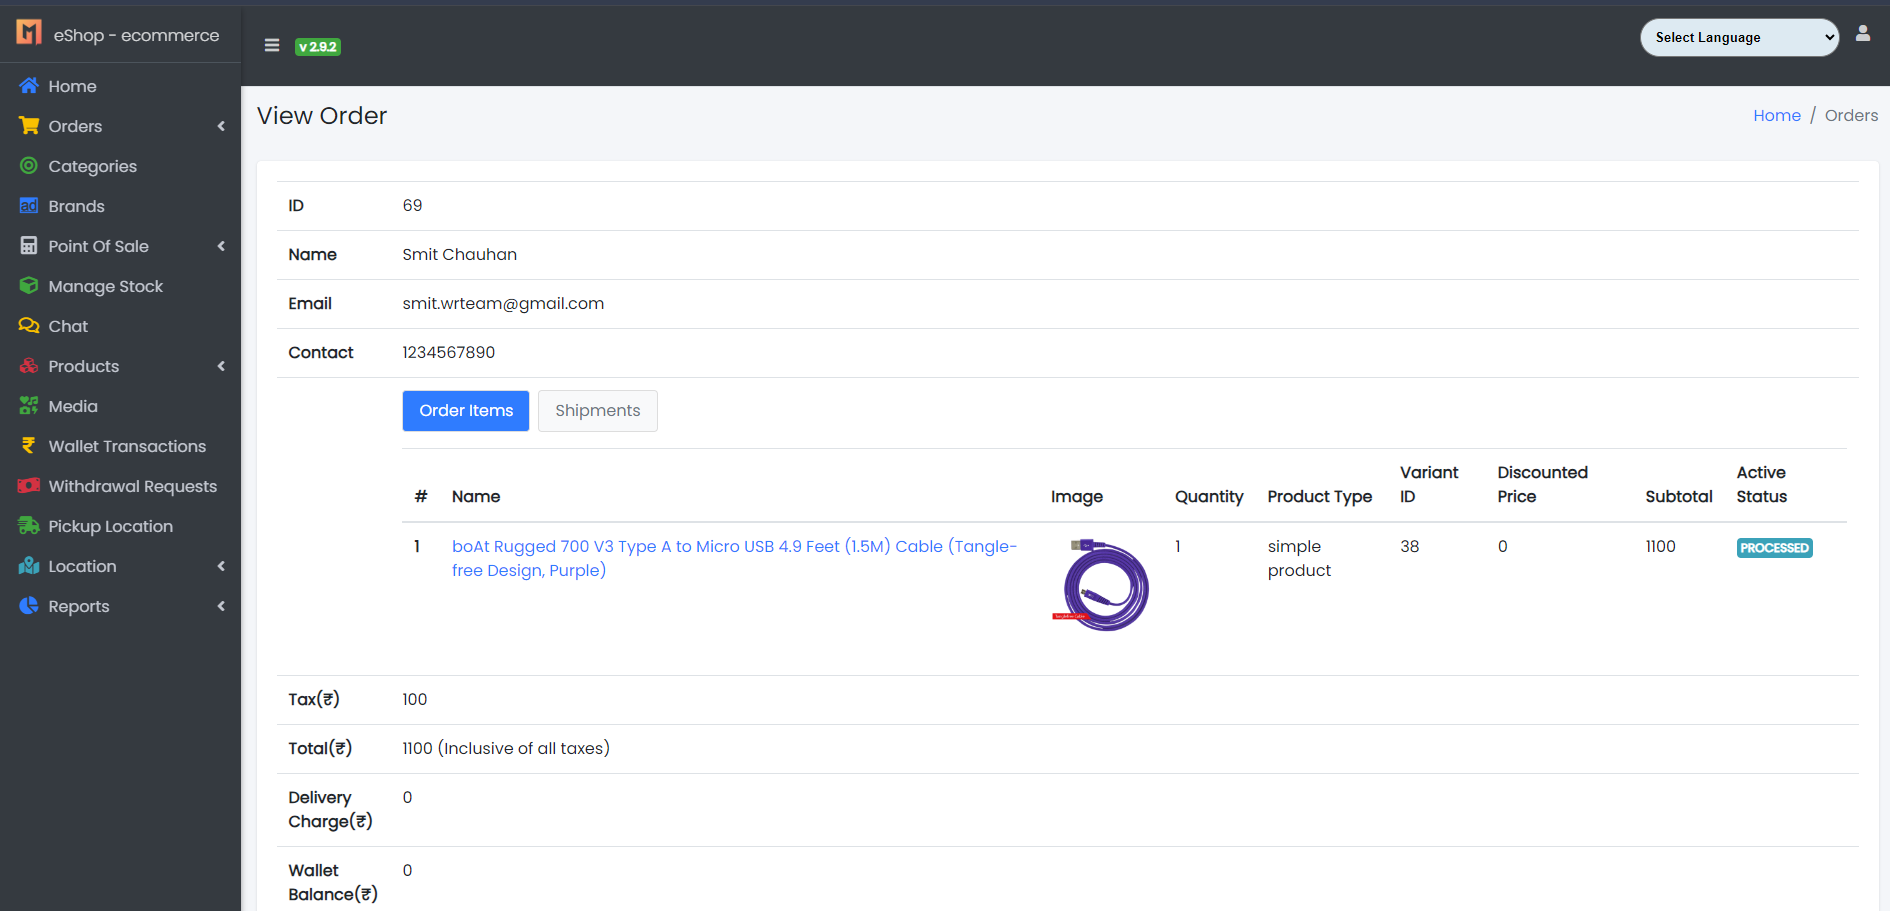Go to Home via breadcrumb link
1890x911 pixels.
(x=1776, y=116)
